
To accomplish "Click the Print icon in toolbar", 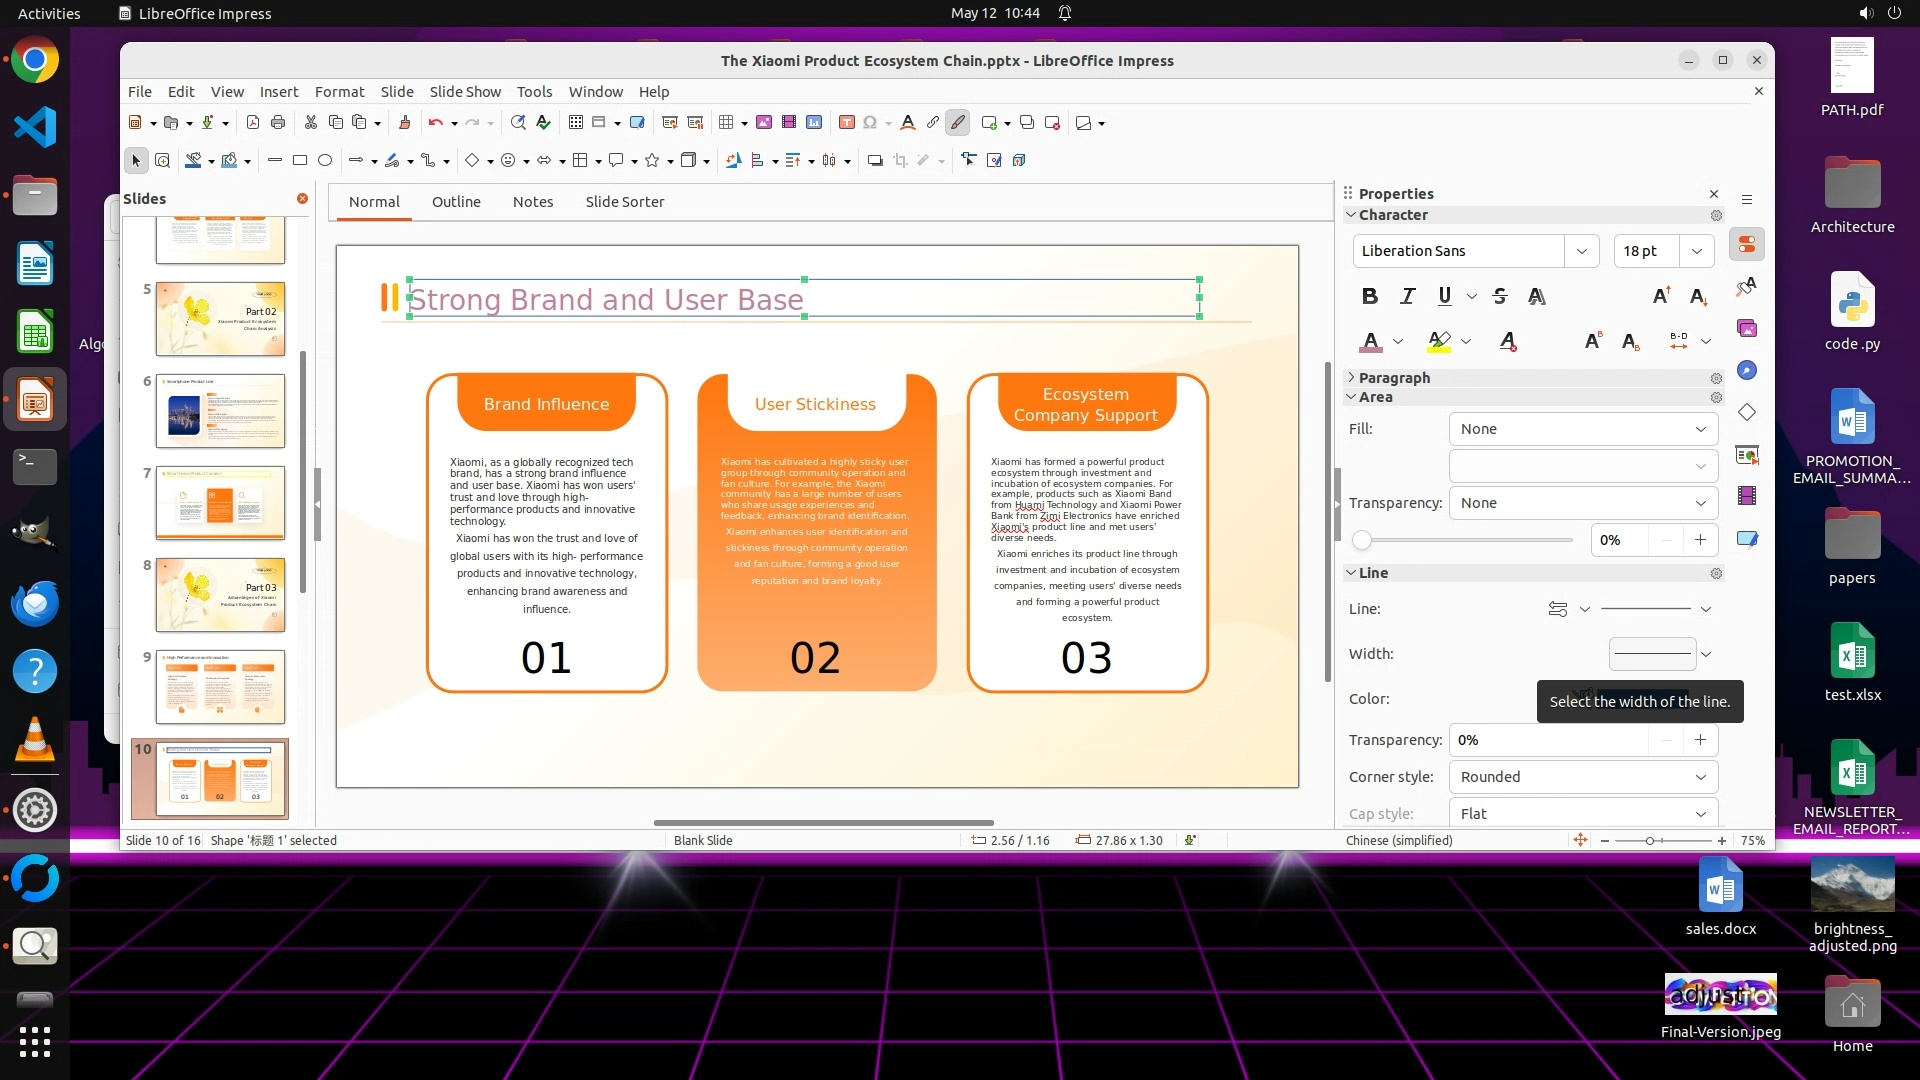I will pos(278,123).
